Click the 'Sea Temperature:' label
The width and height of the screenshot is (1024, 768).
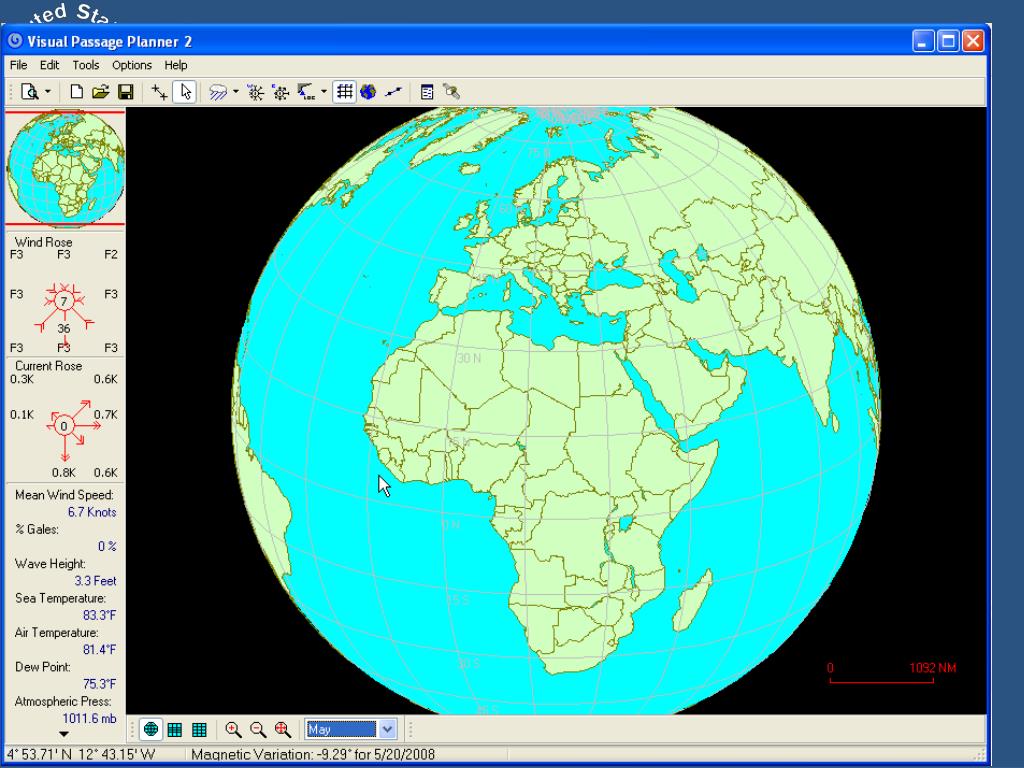[60, 599]
